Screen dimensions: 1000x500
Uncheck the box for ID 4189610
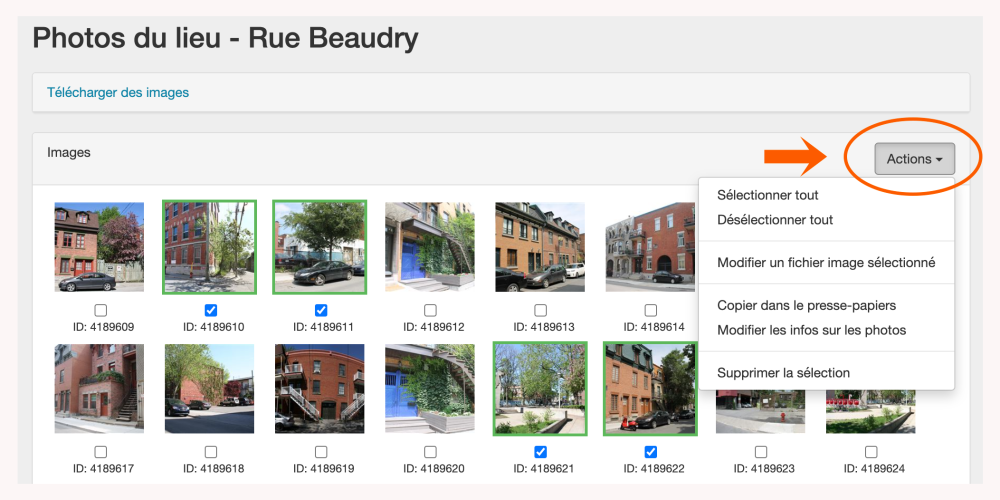pyautogui.click(x=210, y=310)
